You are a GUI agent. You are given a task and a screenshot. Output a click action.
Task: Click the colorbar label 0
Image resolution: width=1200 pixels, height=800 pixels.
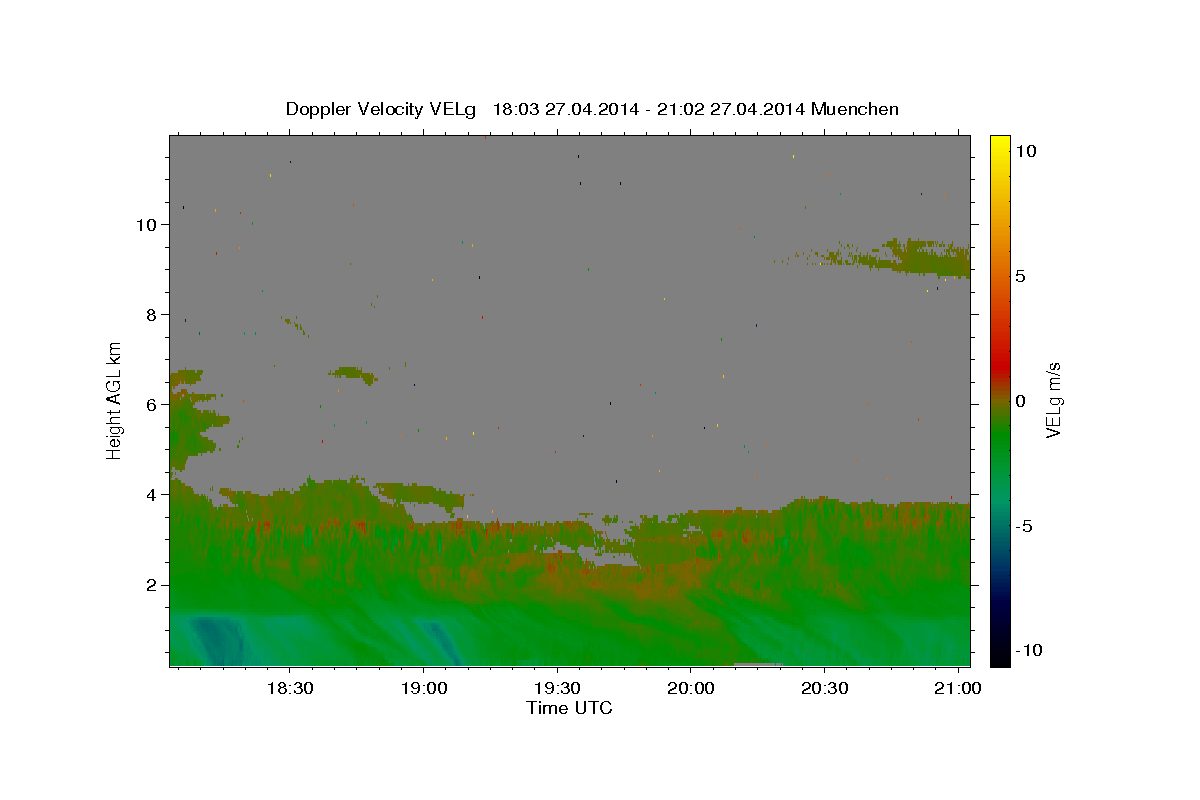pos(1020,401)
